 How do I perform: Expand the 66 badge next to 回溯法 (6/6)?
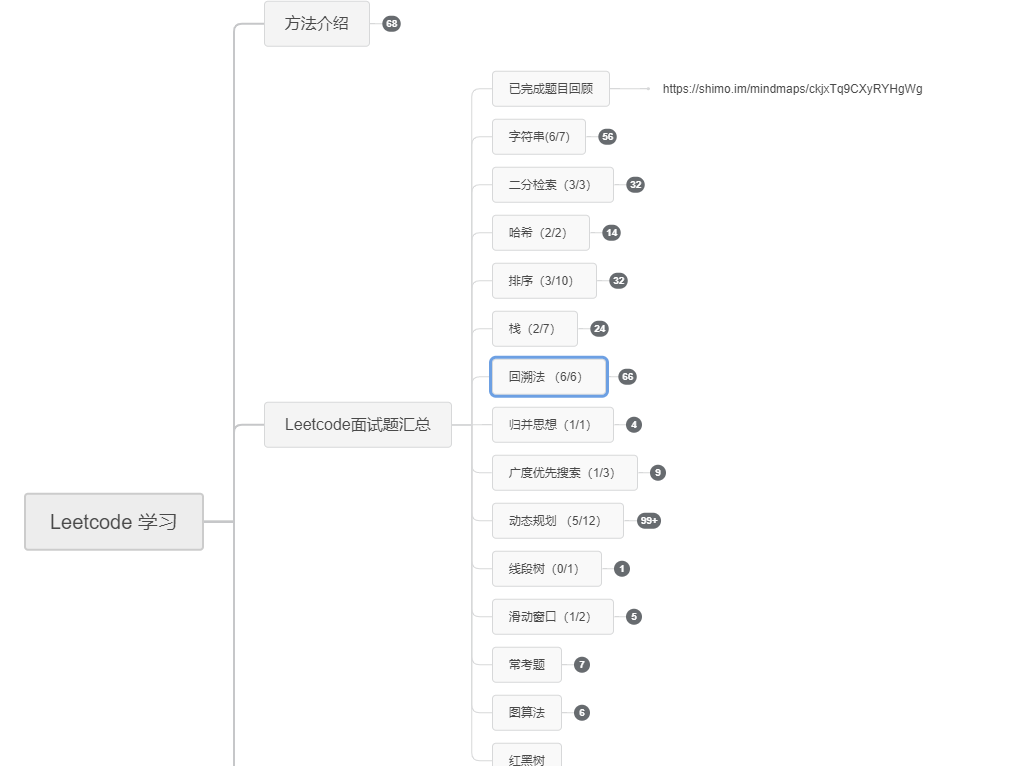coord(627,377)
